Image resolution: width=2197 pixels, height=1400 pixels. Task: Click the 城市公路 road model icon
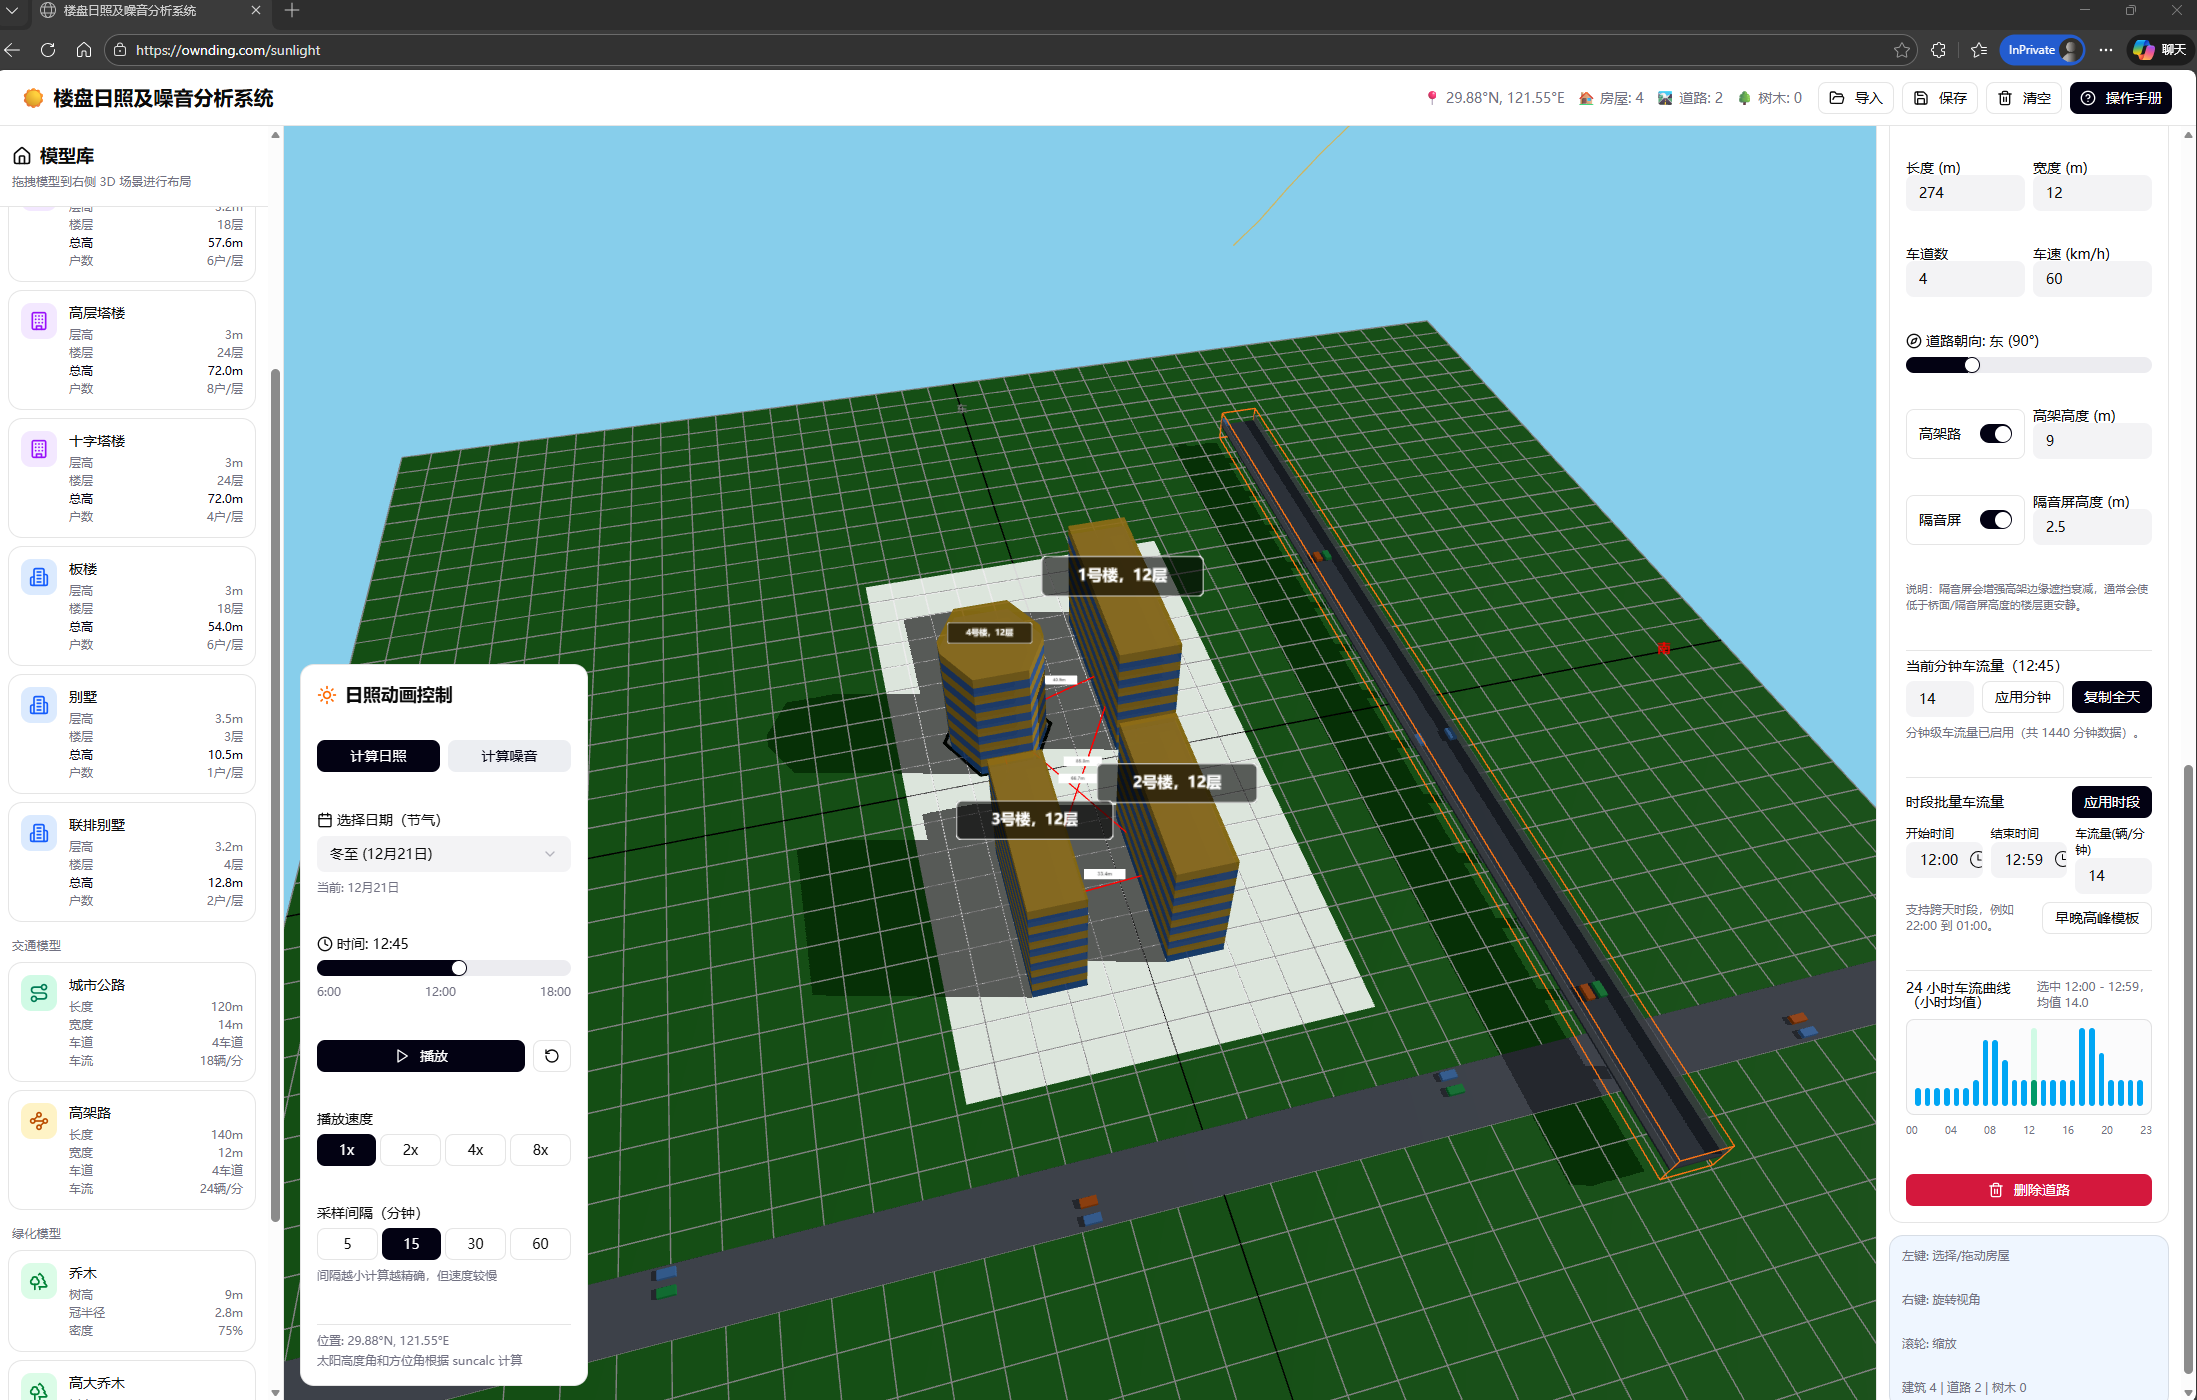[x=39, y=993]
